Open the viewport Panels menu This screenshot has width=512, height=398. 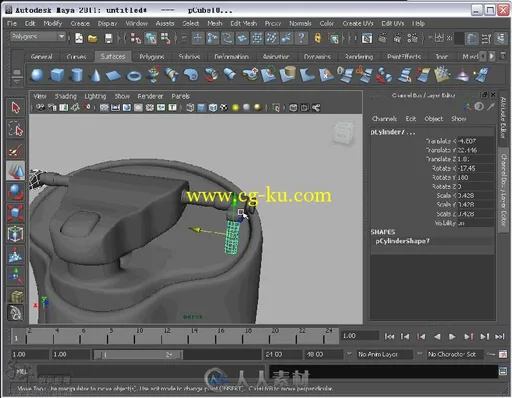(x=181, y=96)
